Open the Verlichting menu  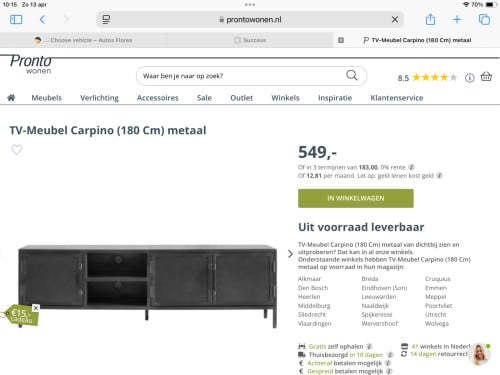point(99,98)
